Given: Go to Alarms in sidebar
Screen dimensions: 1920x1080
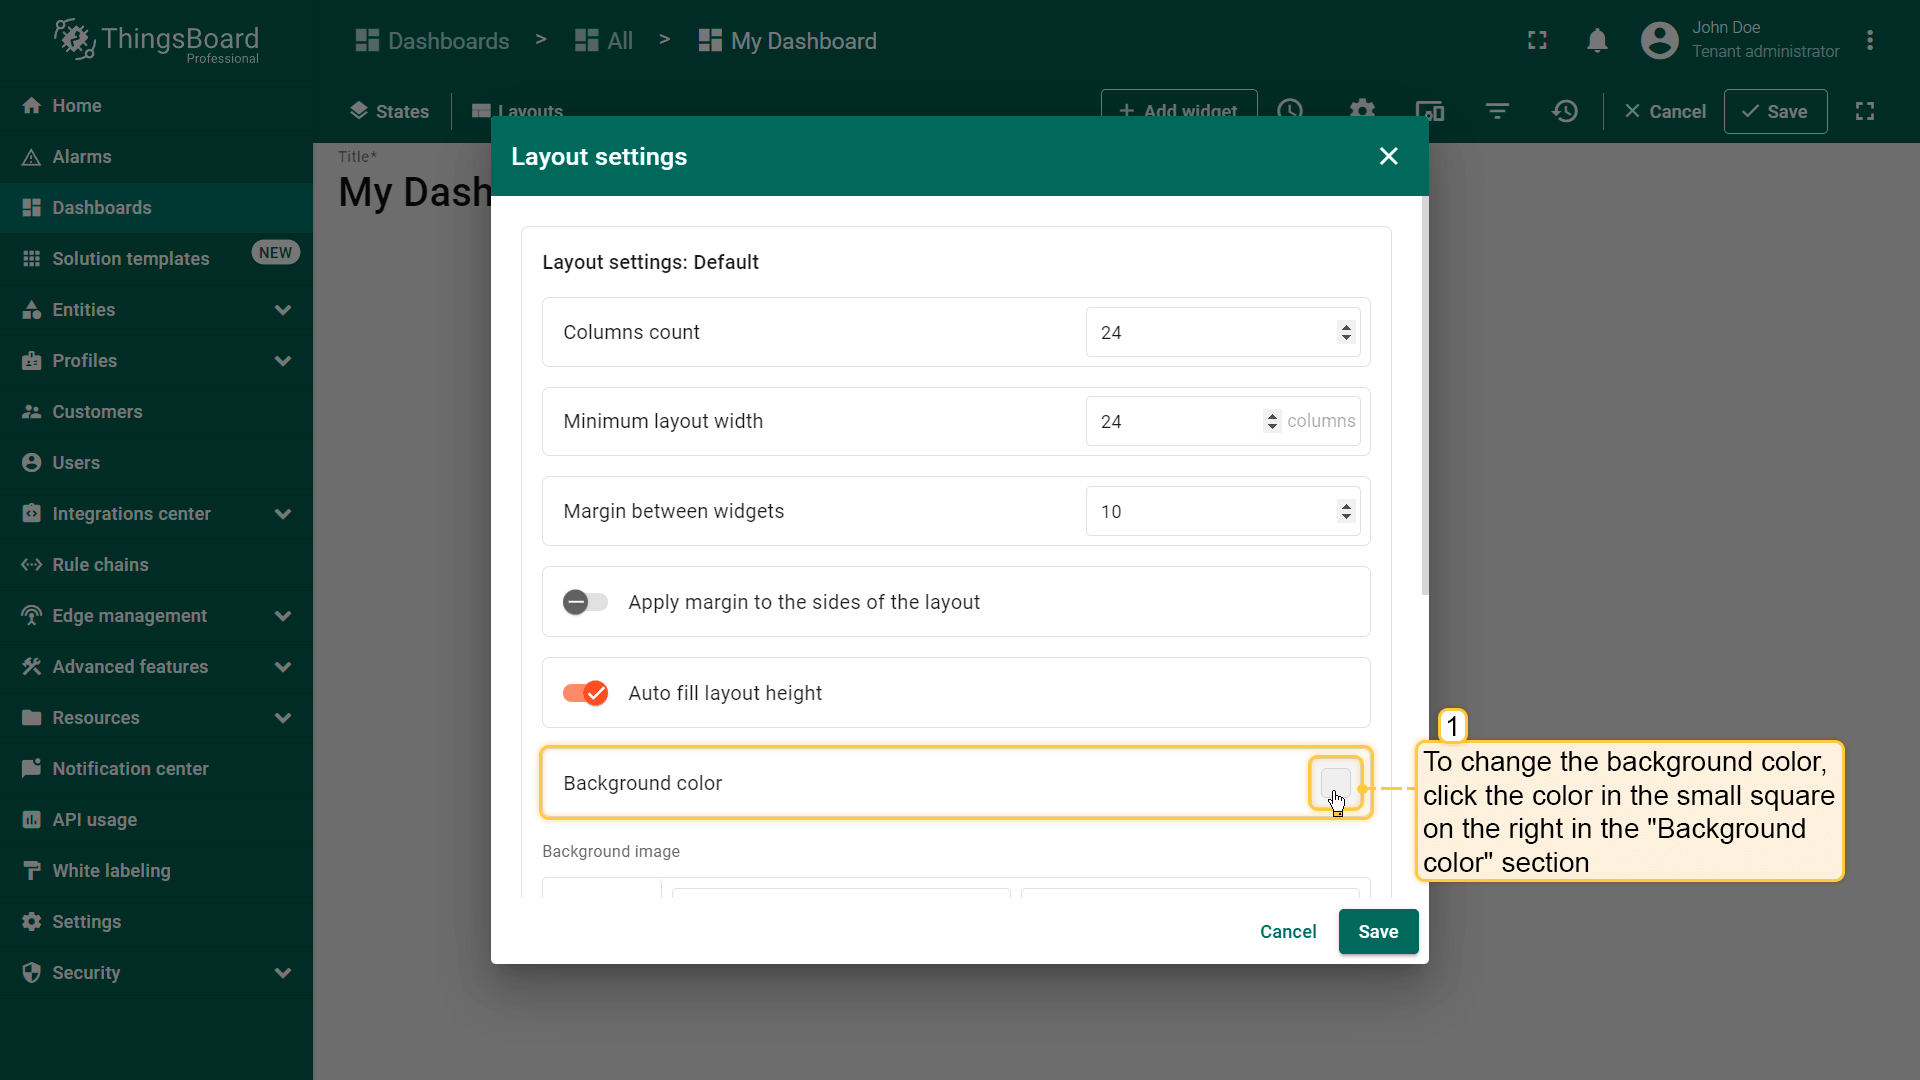Looking at the screenshot, I should click(x=82, y=157).
